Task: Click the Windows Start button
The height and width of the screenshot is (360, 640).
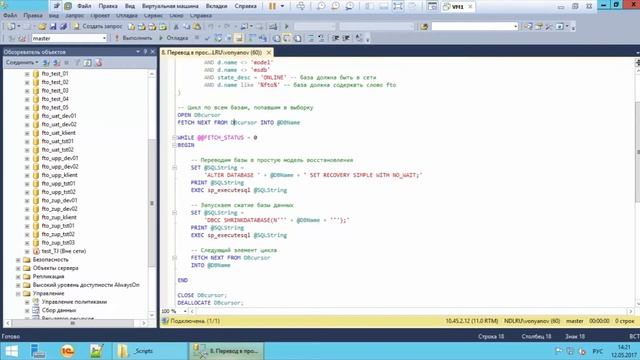Action: point(11,351)
